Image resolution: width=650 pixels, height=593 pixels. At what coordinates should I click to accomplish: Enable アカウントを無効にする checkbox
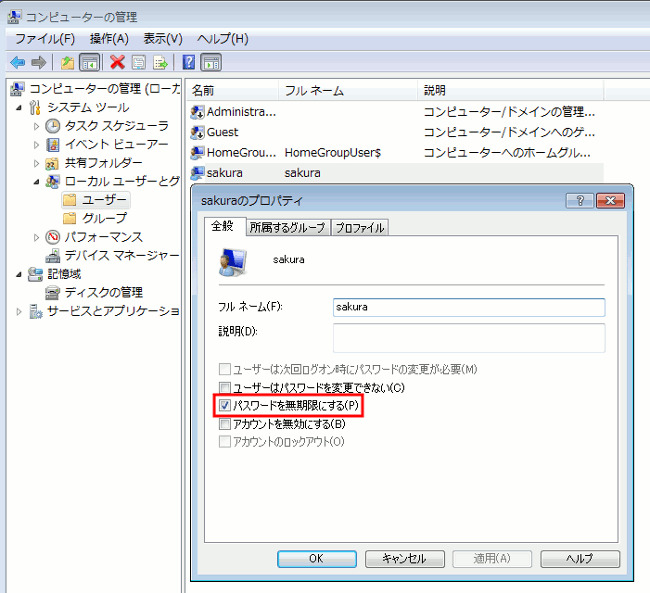point(225,424)
